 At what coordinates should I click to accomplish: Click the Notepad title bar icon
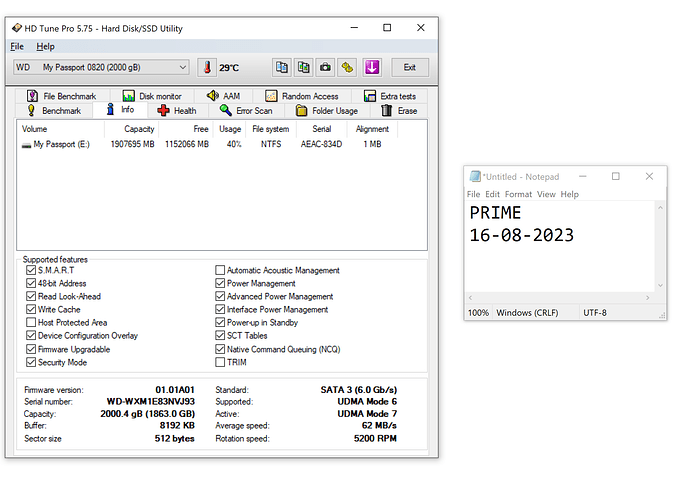475,176
